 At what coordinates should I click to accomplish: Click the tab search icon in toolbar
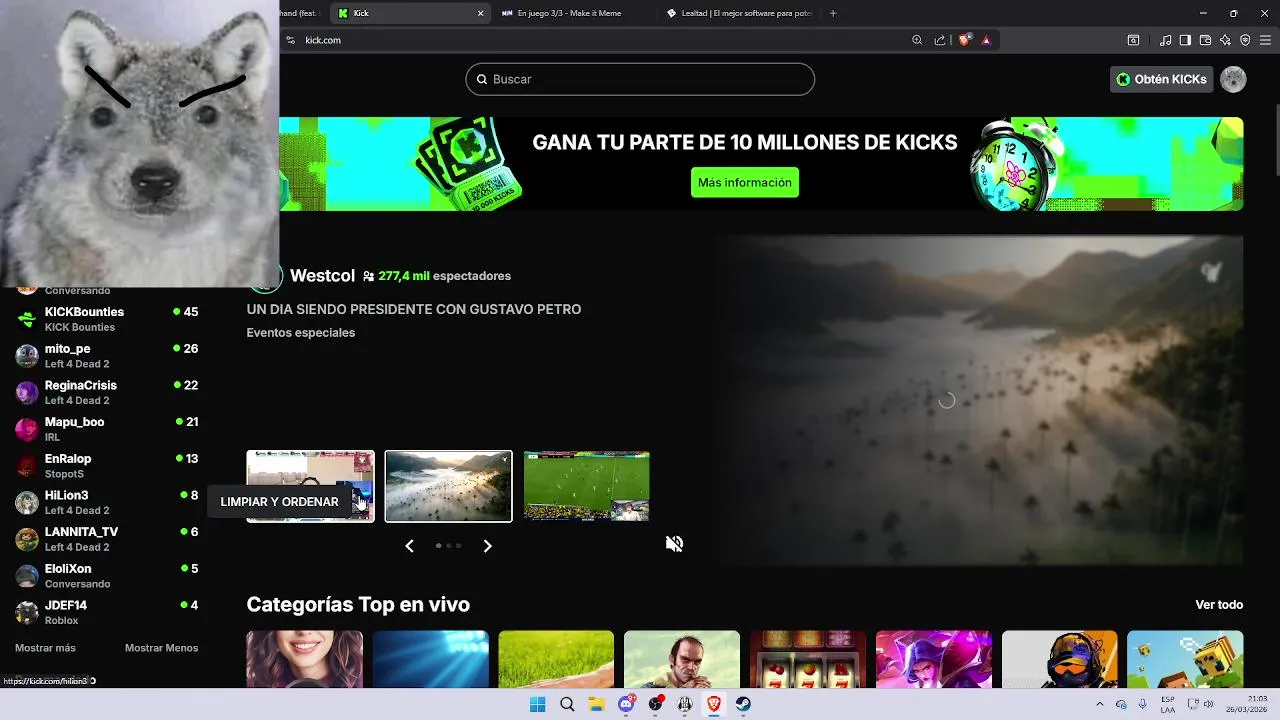click(1133, 40)
